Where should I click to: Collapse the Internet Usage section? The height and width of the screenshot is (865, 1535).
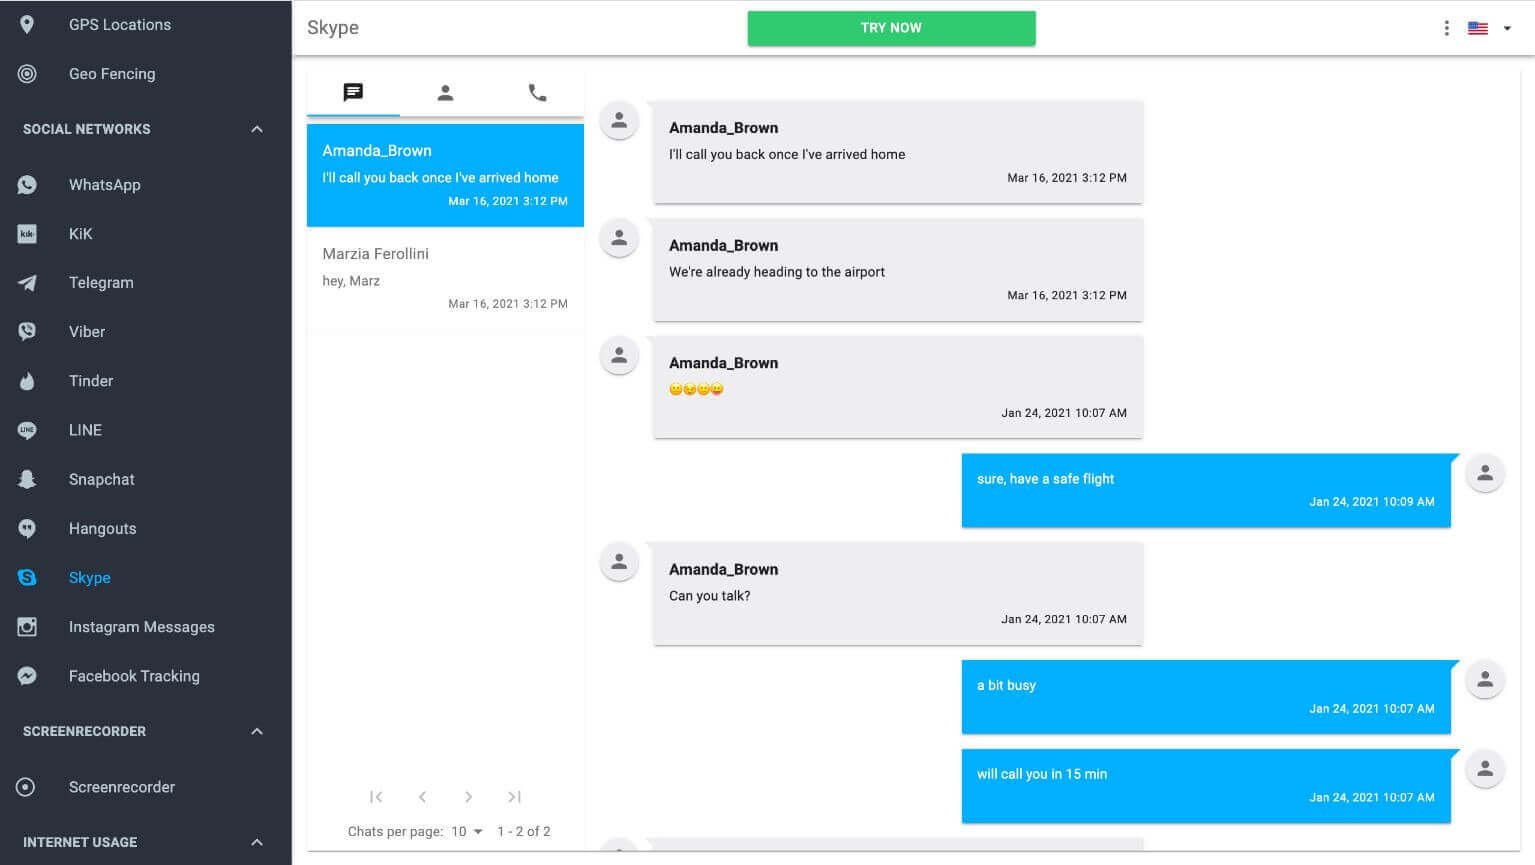(257, 842)
